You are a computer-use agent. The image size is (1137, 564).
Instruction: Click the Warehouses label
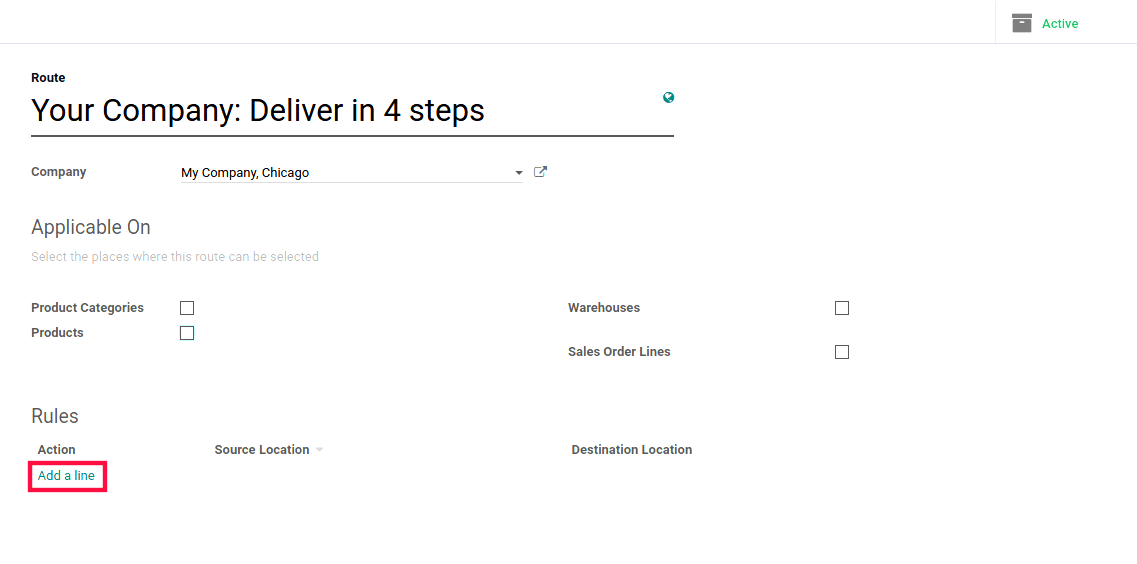point(604,307)
